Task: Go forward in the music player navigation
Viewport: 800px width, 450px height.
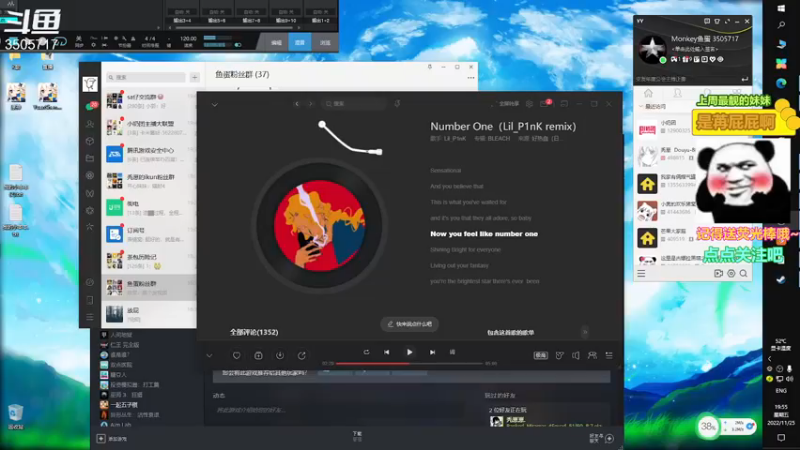Action: click(310, 104)
